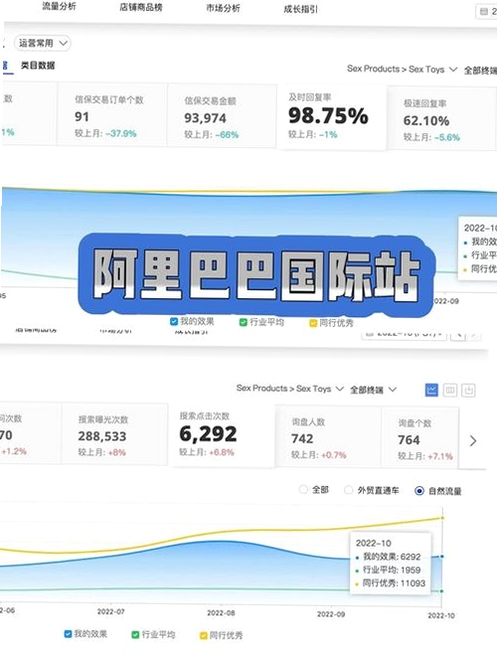Click the 2022-07 axis label
The width and height of the screenshot is (497, 663).
tap(111, 611)
